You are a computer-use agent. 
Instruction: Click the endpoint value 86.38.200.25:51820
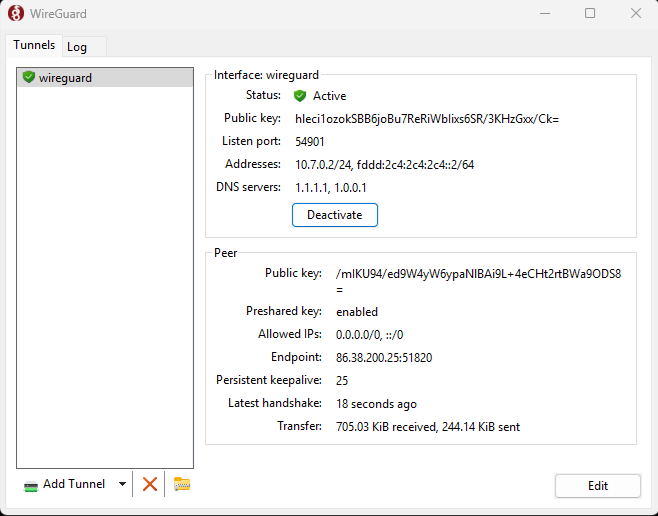click(384, 358)
